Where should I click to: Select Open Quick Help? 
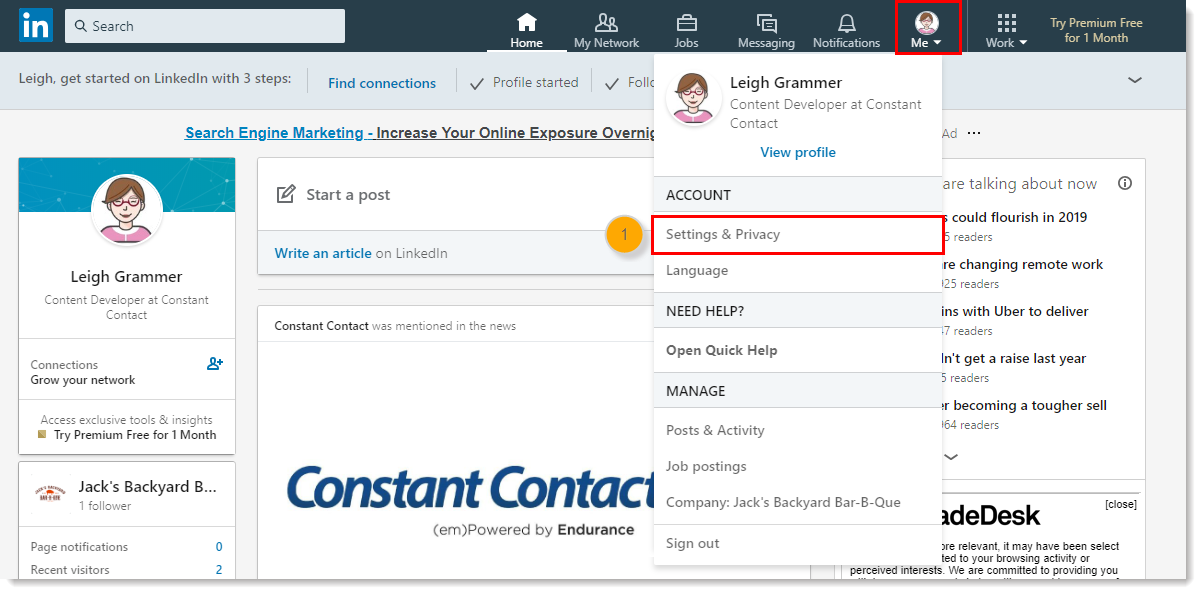point(797,350)
